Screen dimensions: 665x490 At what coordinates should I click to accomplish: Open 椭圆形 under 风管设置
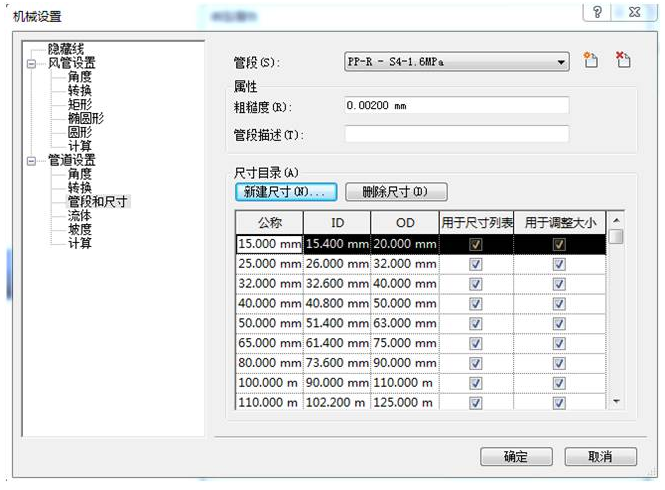[x=86, y=118]
